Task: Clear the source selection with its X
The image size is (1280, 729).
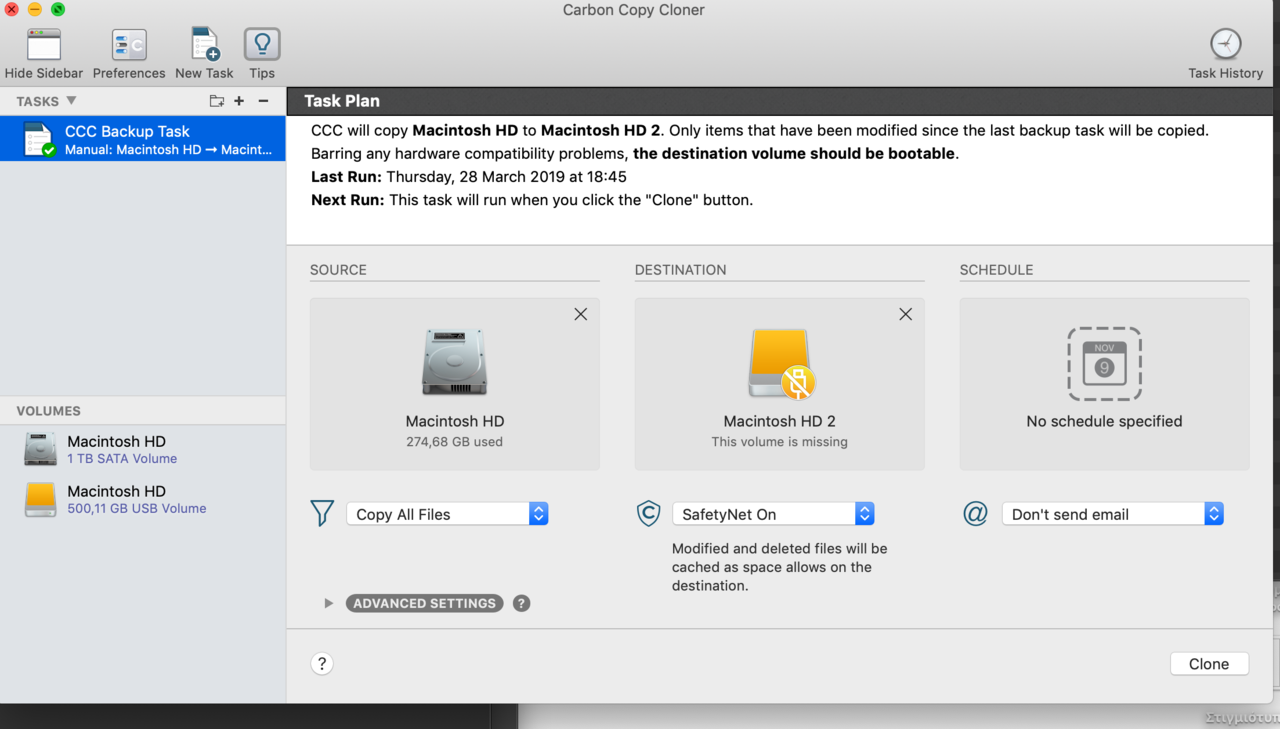Action: pos(580,314)
